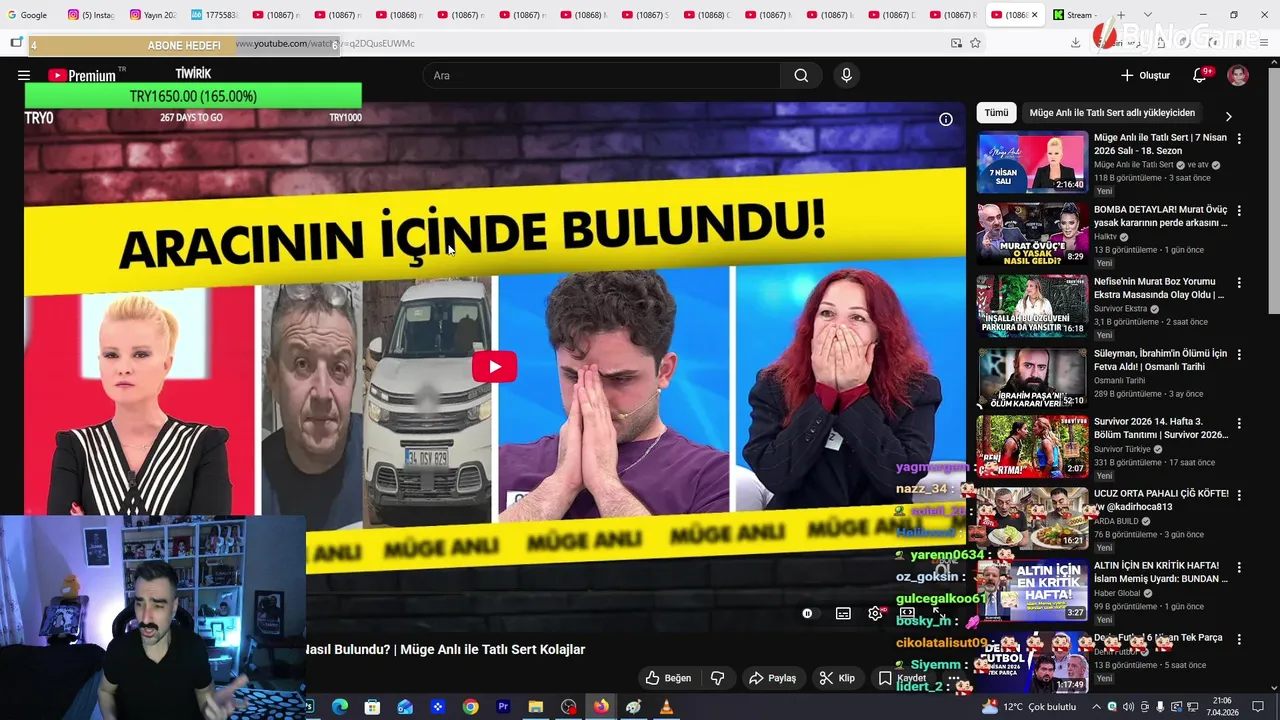Open the Murat Övüç BOMBA DETAYLAR thumbnail

(1032, 234)
